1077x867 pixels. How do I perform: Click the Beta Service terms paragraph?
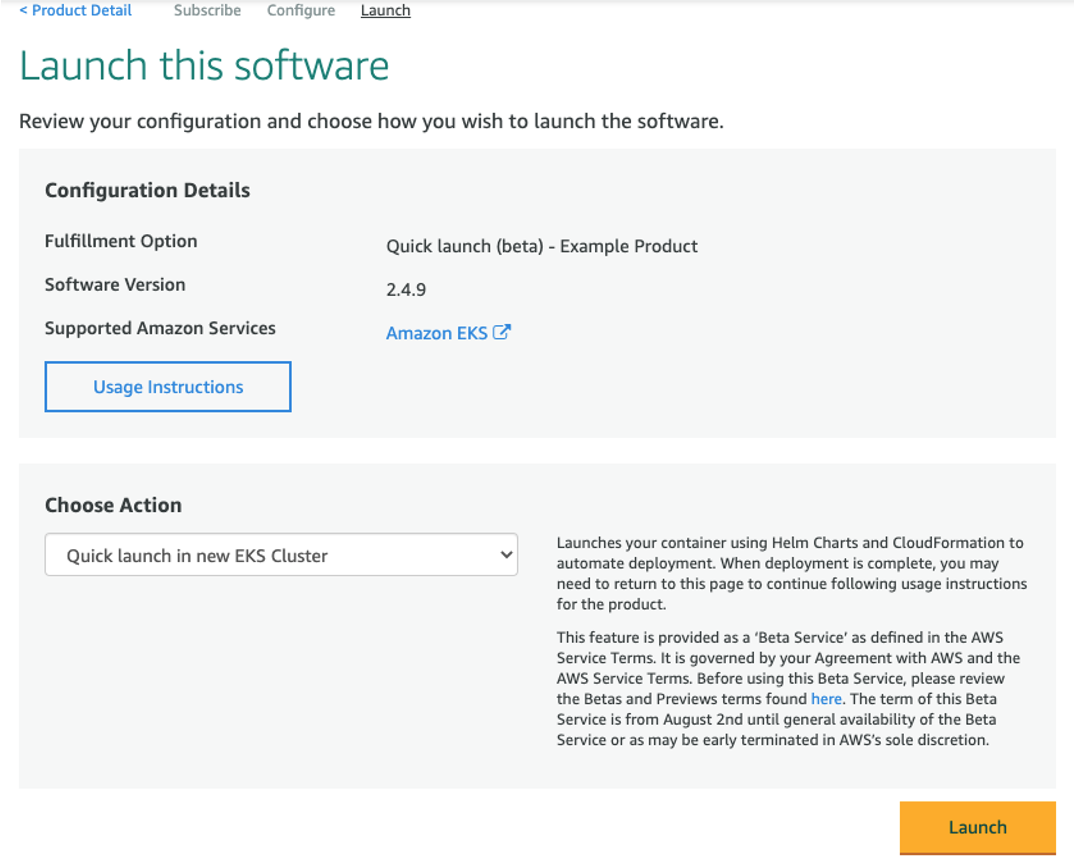789,688
